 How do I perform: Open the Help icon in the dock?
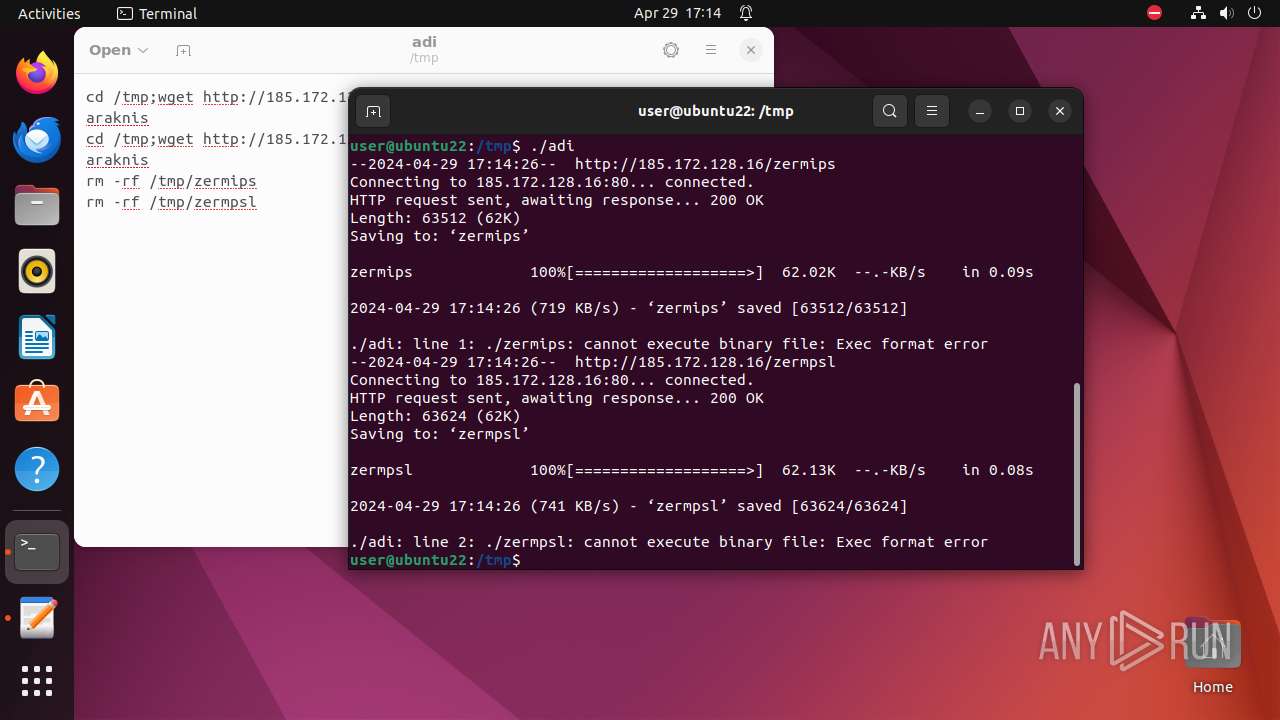click(37, 469)
